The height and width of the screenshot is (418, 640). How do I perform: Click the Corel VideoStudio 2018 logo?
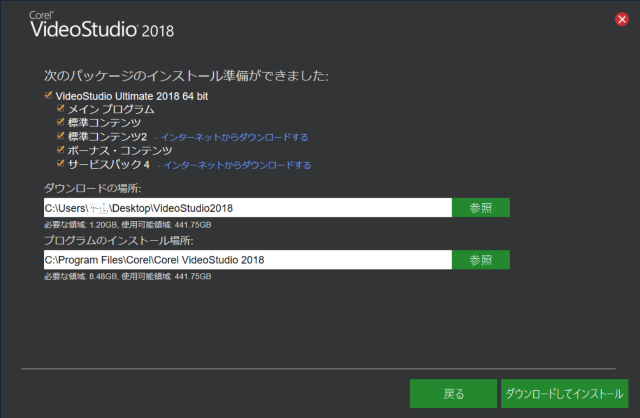click(x=102, y=24)
